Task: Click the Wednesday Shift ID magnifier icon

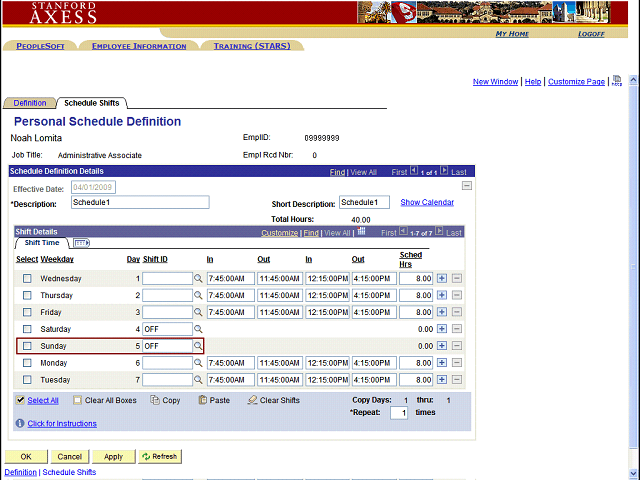Action: (198, 279)
